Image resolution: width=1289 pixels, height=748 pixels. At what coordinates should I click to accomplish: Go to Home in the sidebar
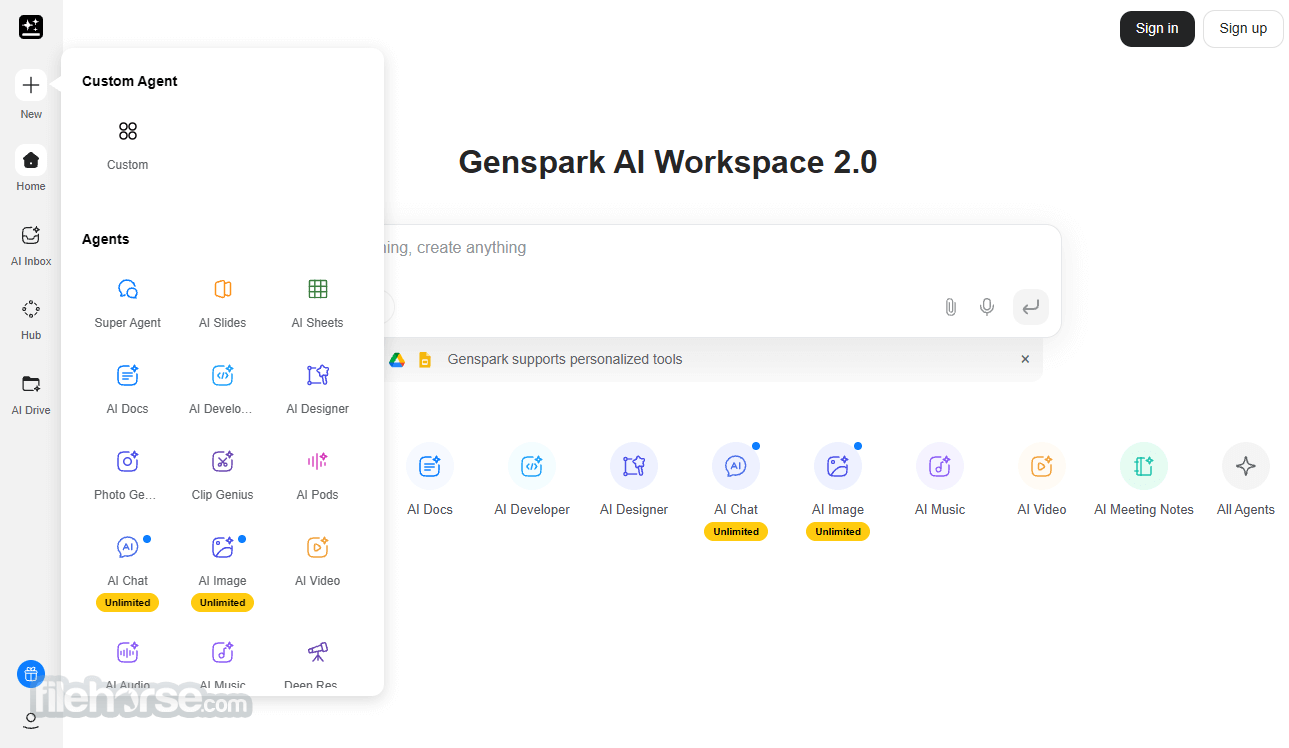tap(31, 160)
